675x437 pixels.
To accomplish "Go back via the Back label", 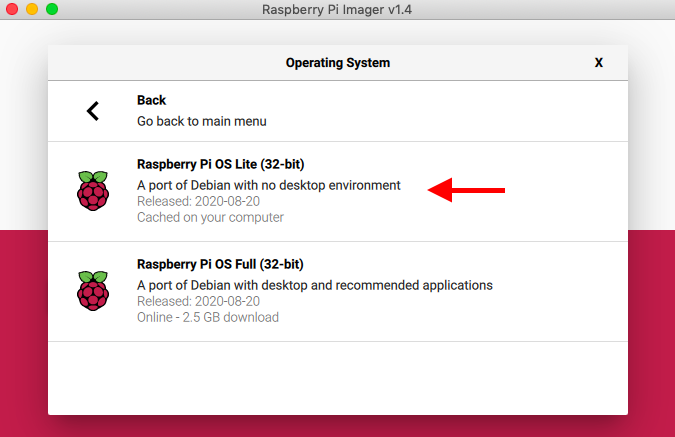I will tap(152, 100).
